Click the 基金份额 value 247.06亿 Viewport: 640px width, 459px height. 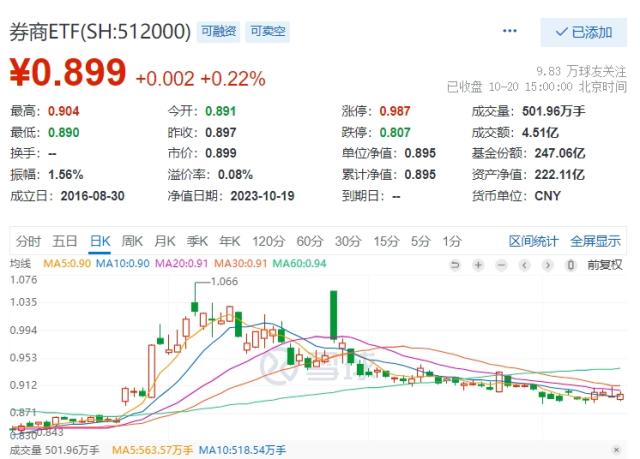click(560, 153)
